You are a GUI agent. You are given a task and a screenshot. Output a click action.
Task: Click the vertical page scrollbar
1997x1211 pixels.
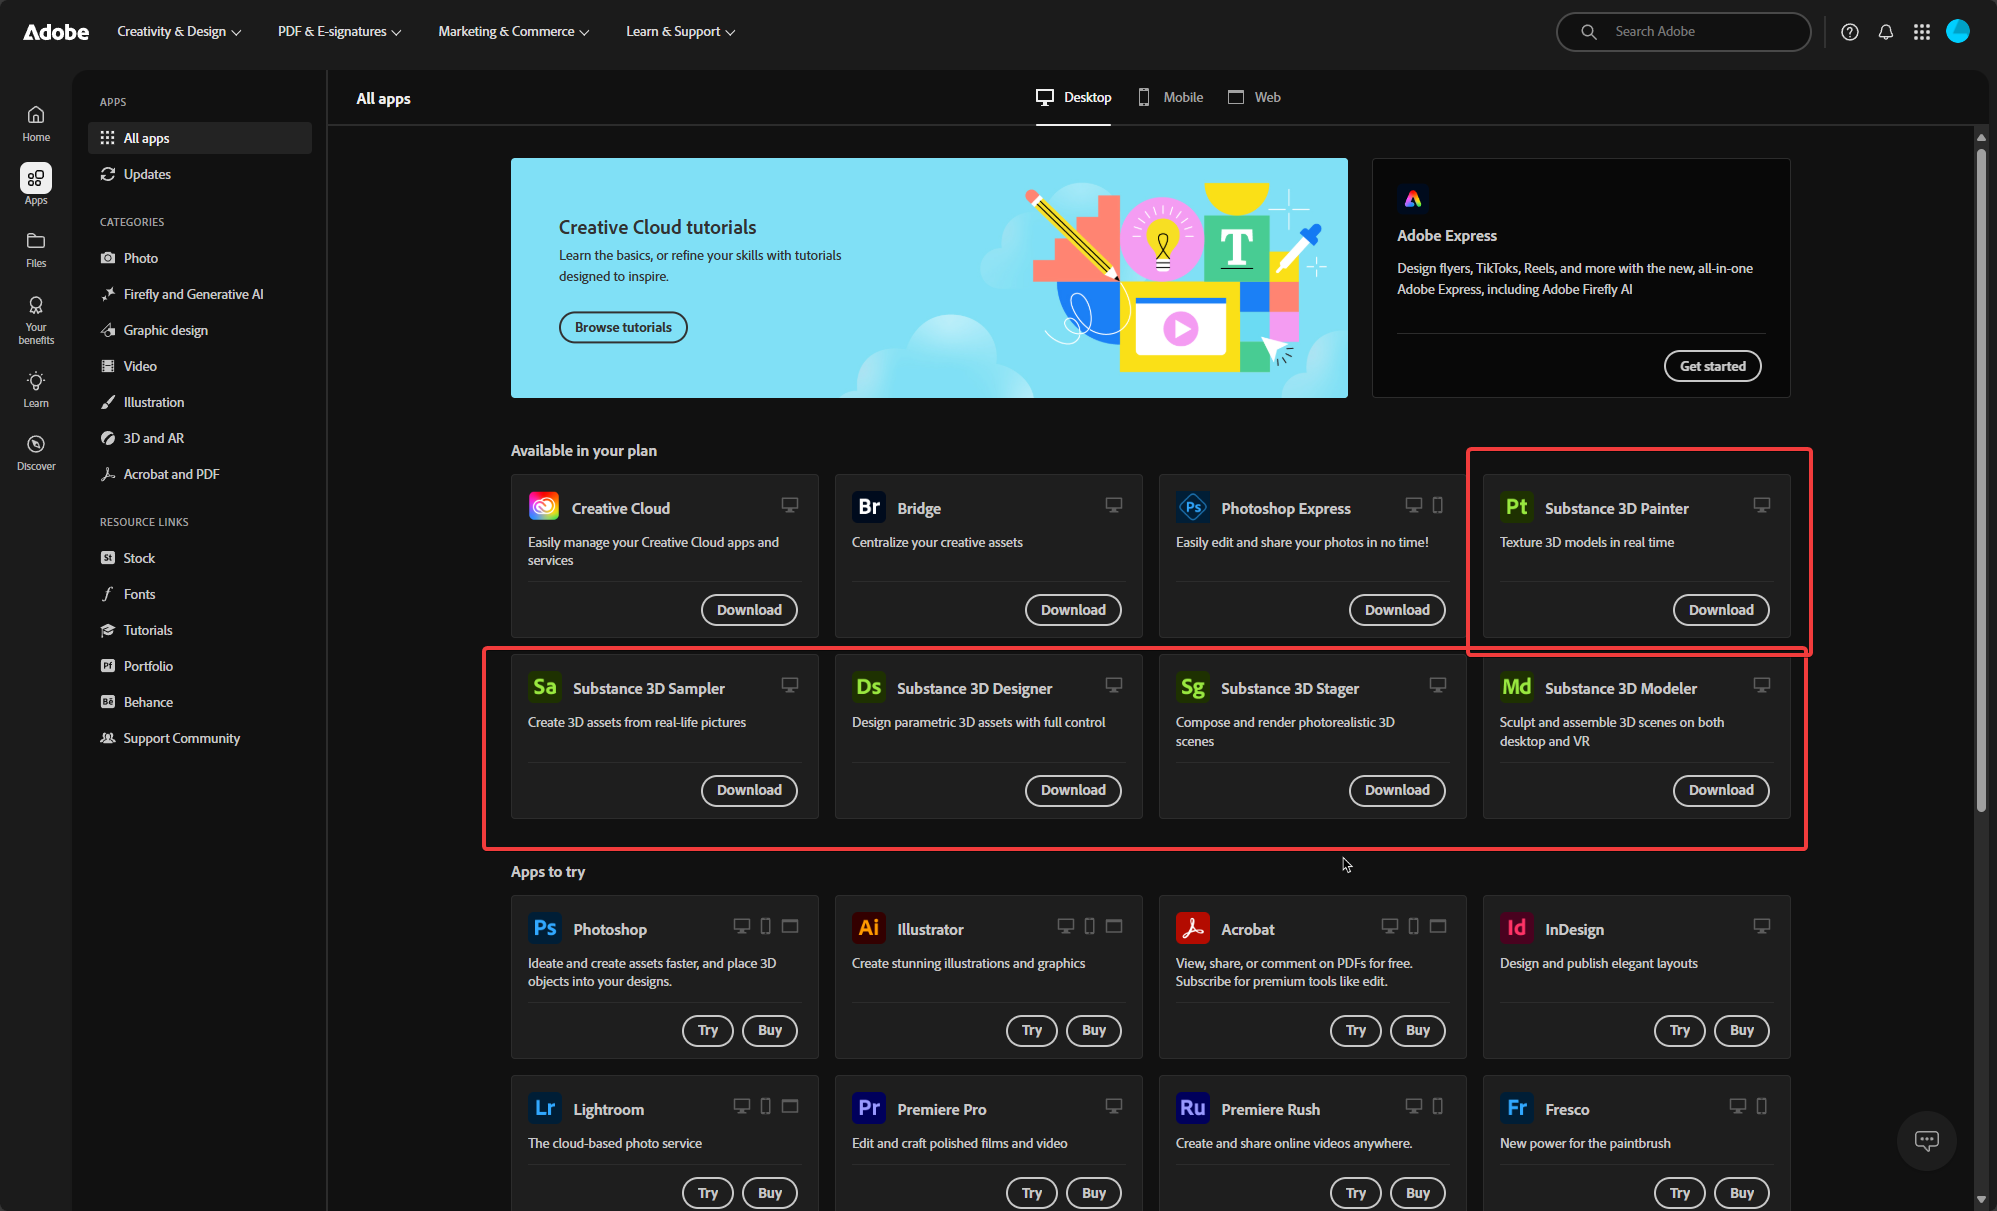tap(1980, 480)
